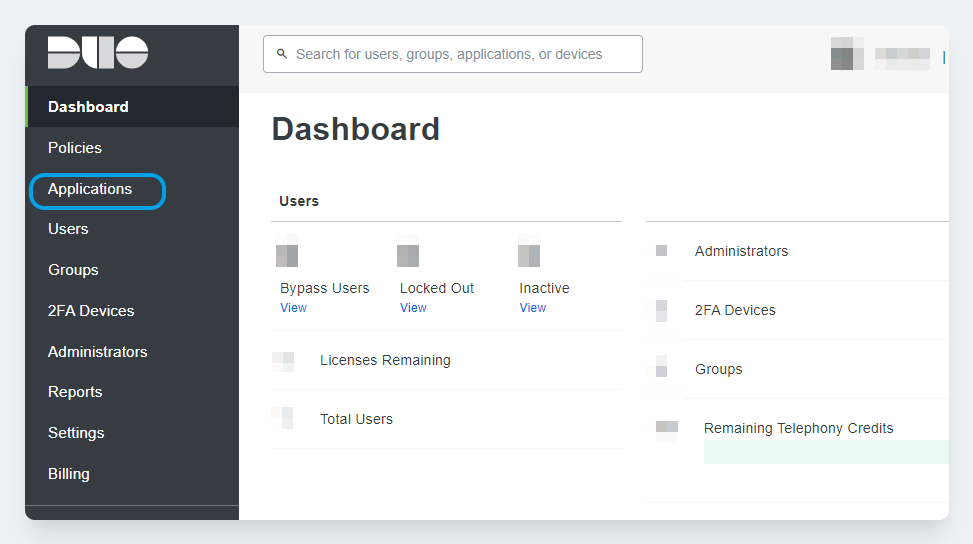Select the Administrators row in the dashboard panel
The image size is (973, 544).
tap(741, 251)
